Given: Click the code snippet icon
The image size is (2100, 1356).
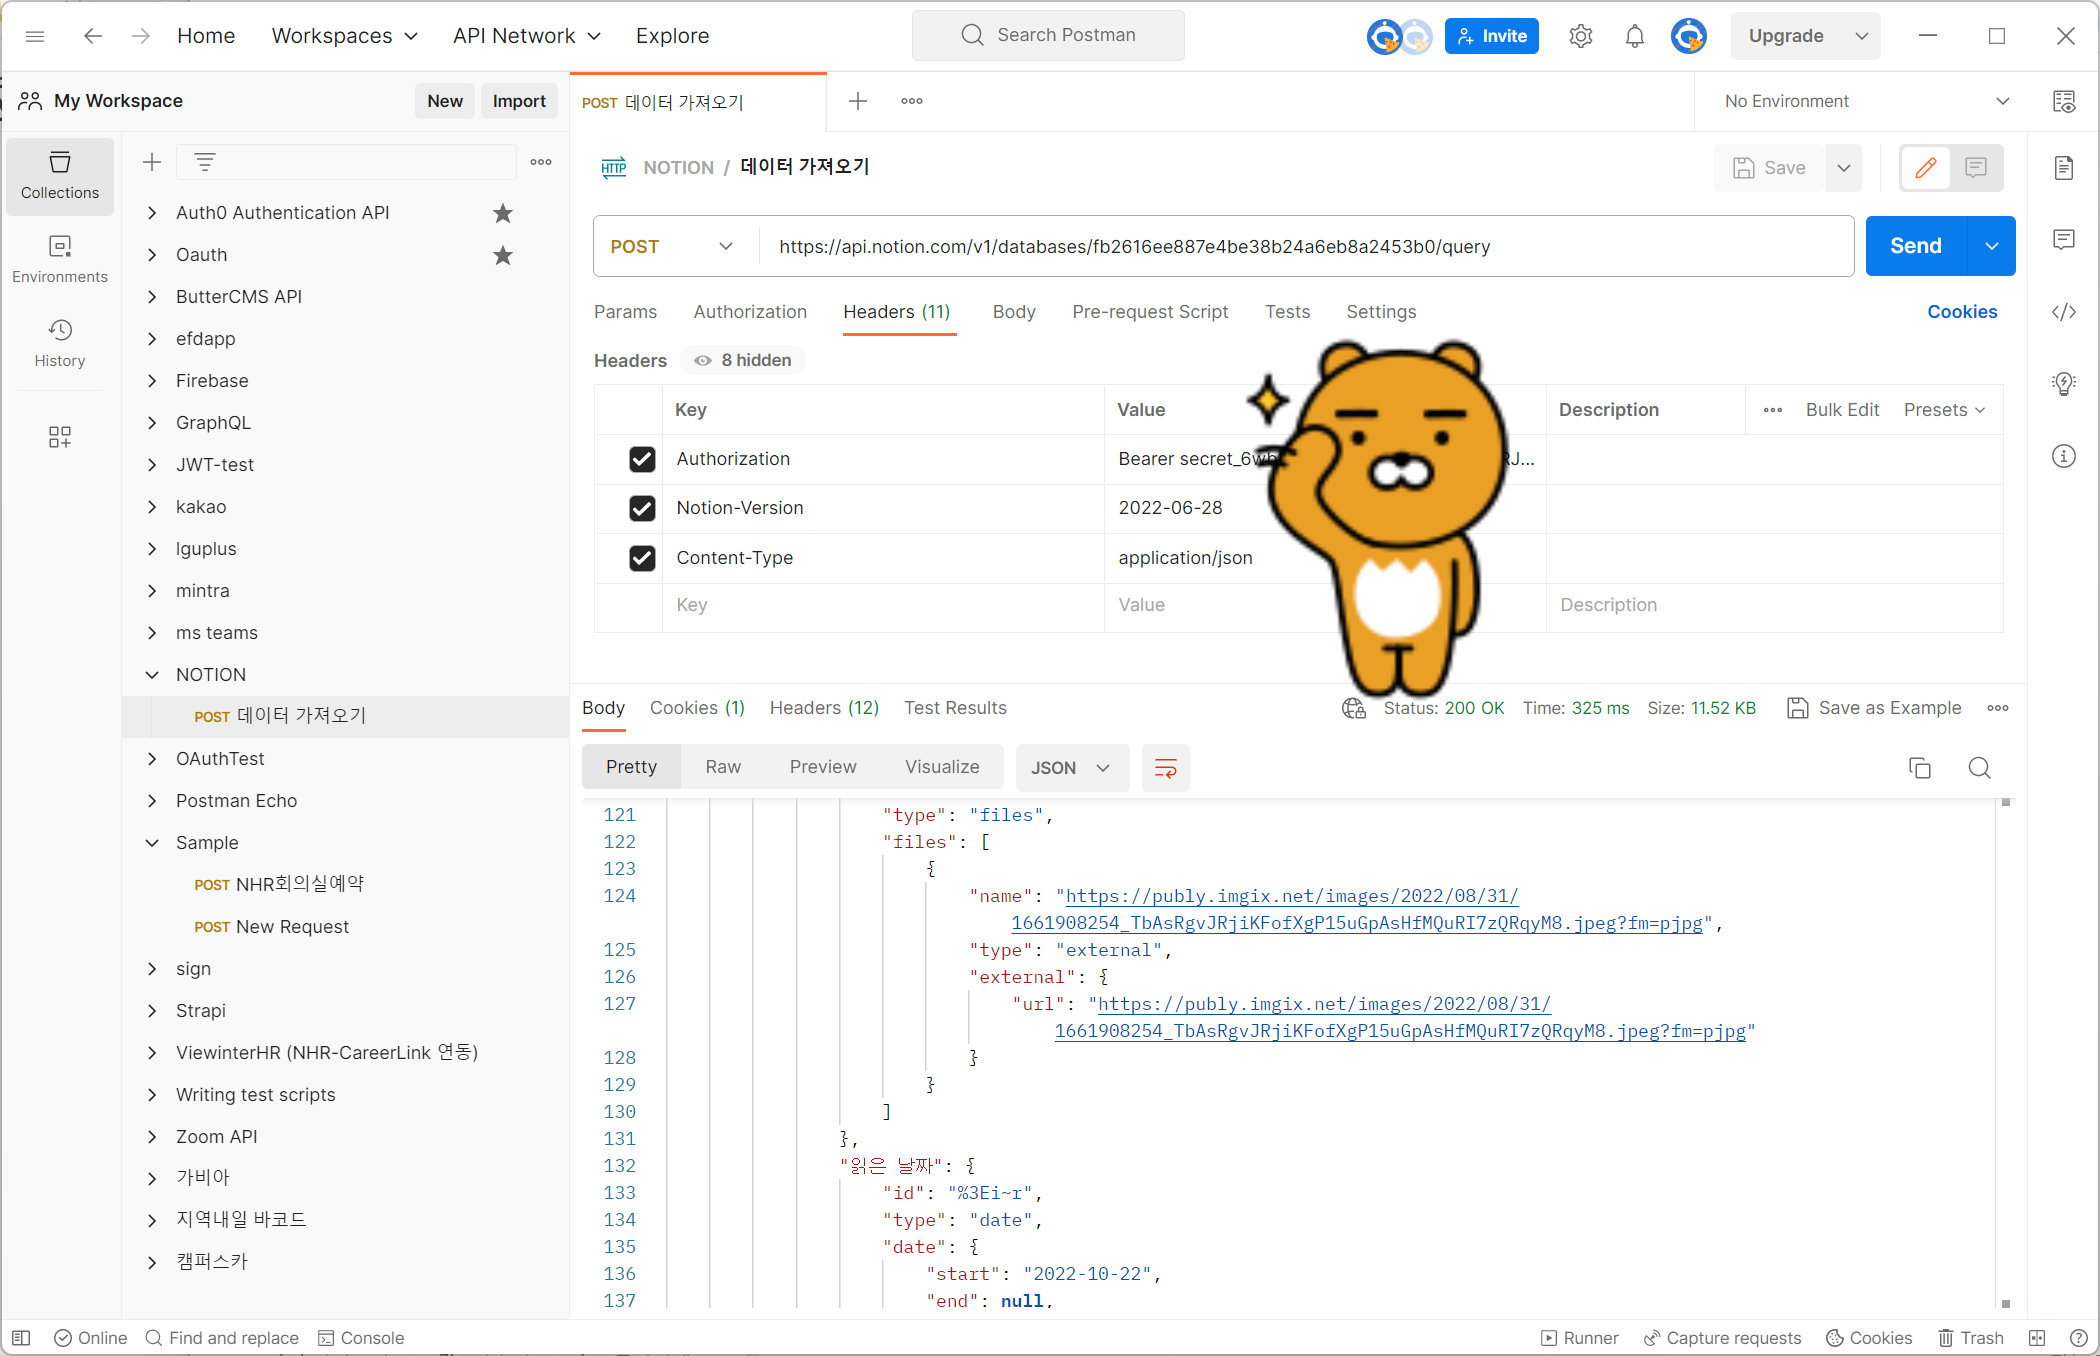Looking at the screenshot, I should [x=2063, y=312].
